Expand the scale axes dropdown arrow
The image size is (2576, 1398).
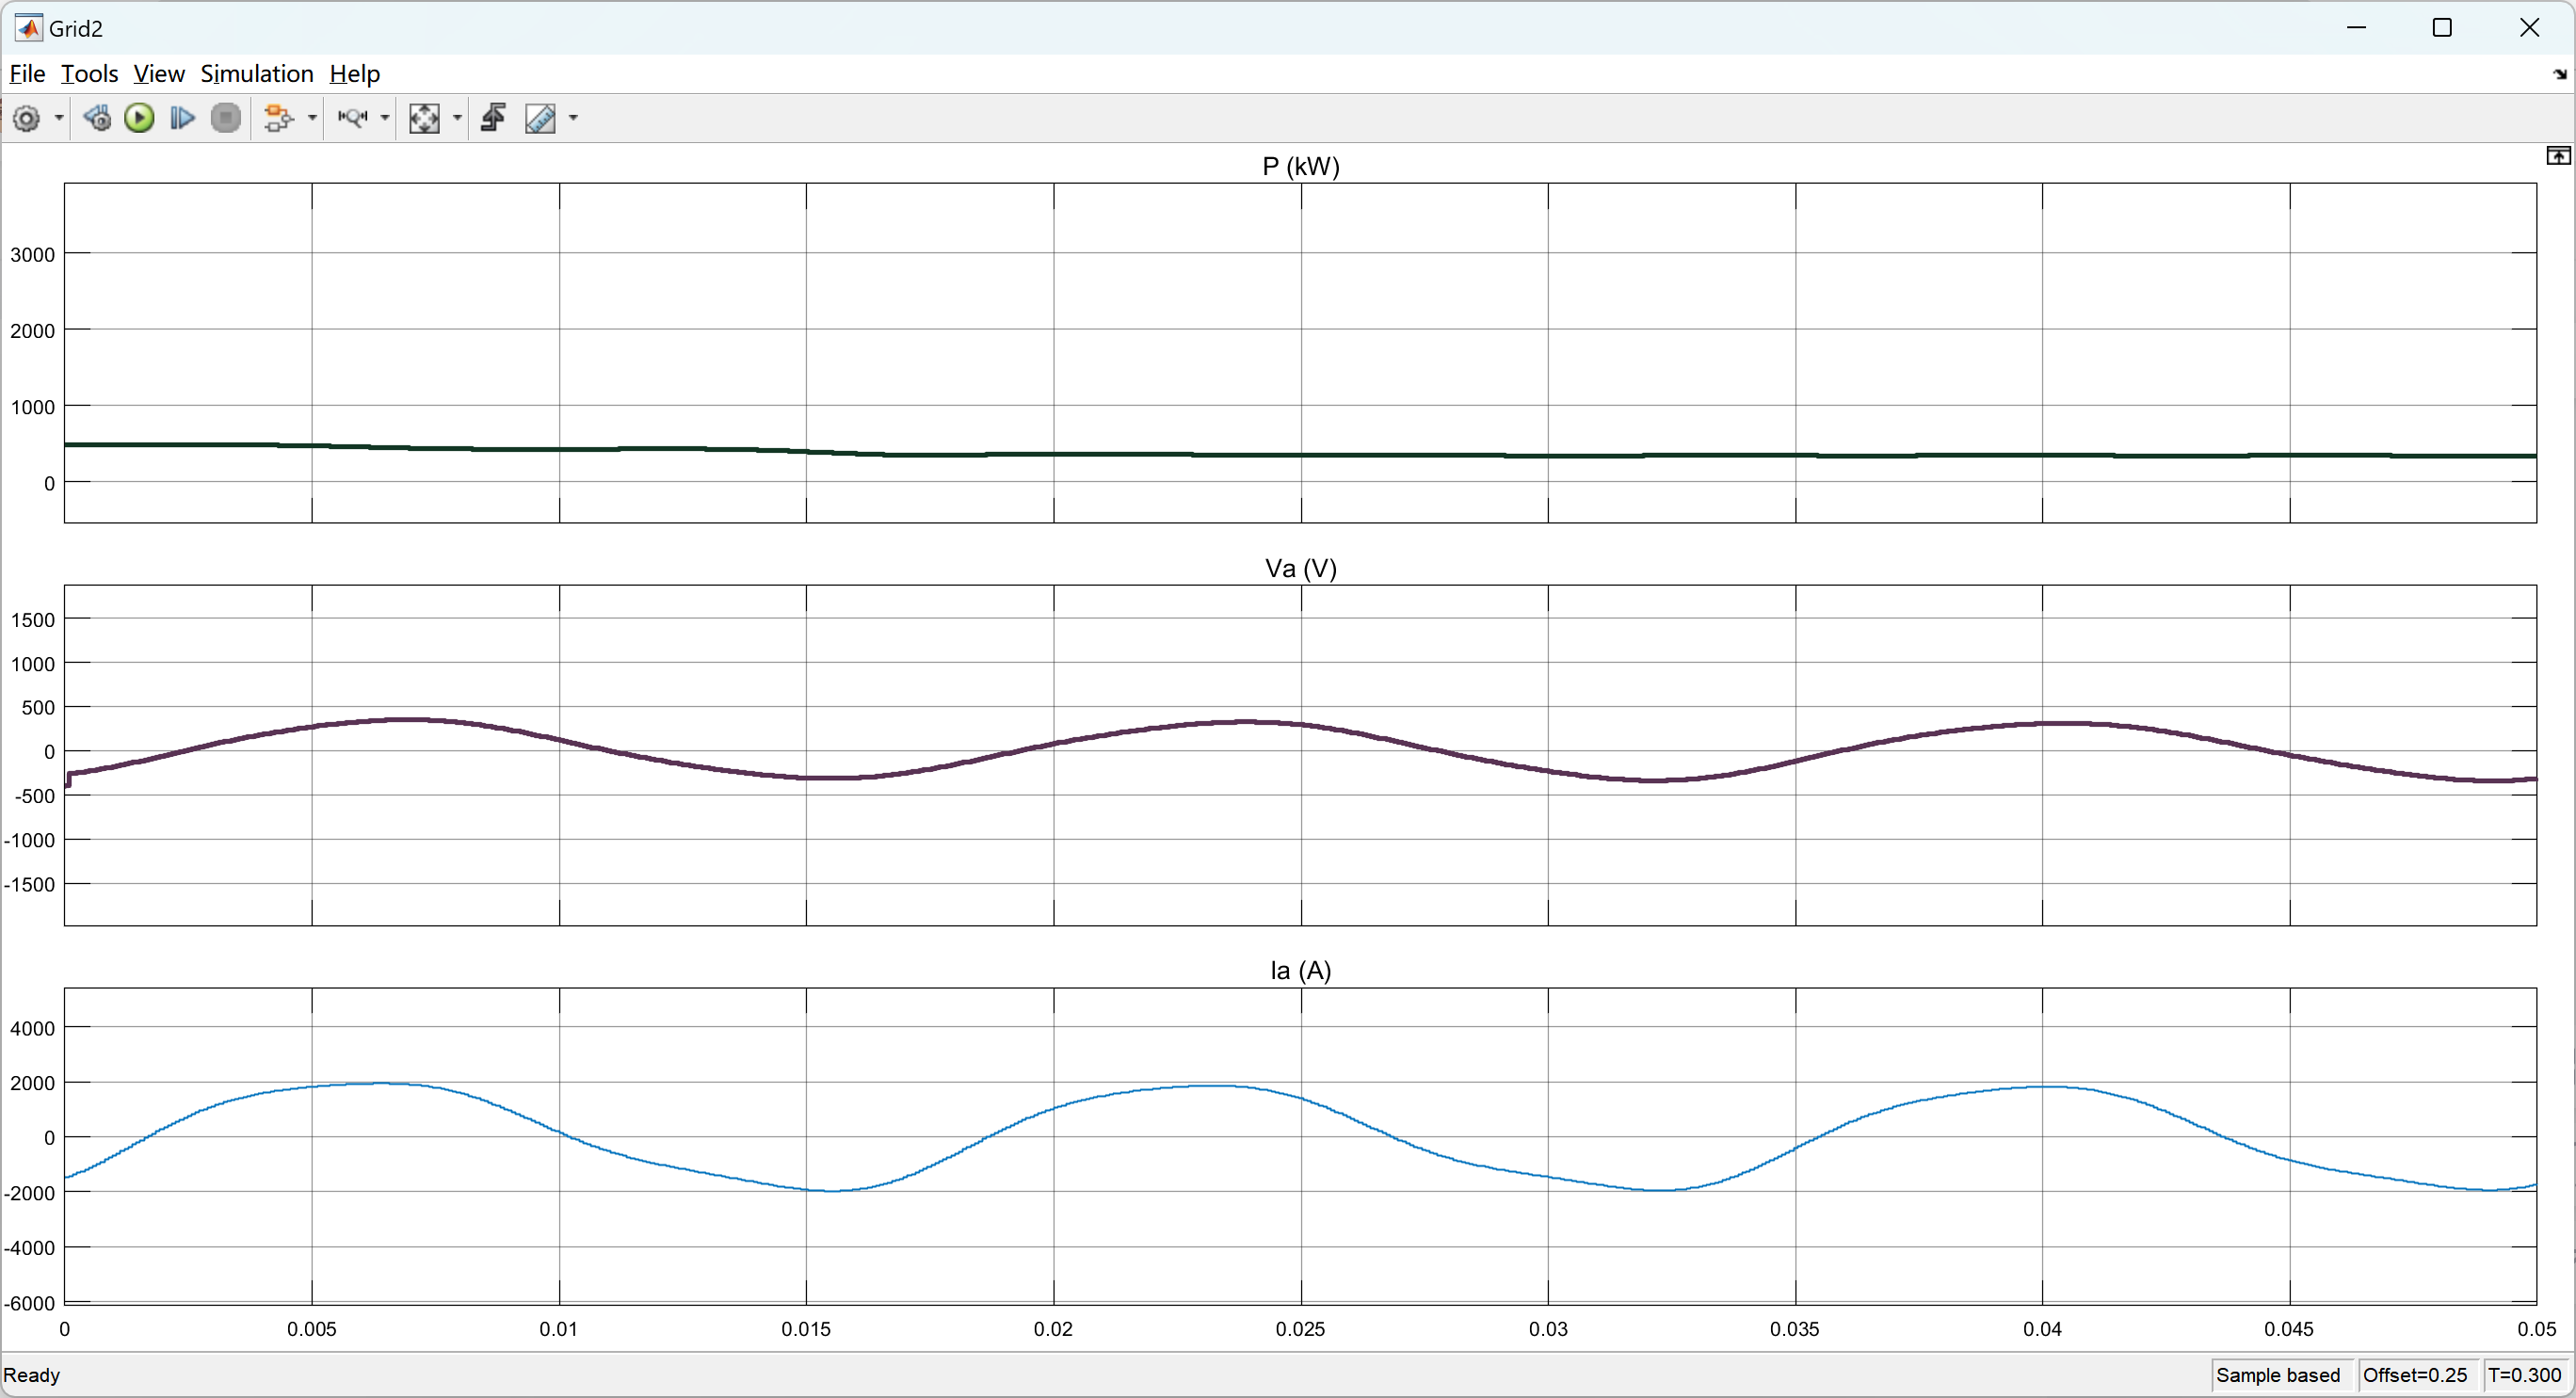tap(457, 118)
